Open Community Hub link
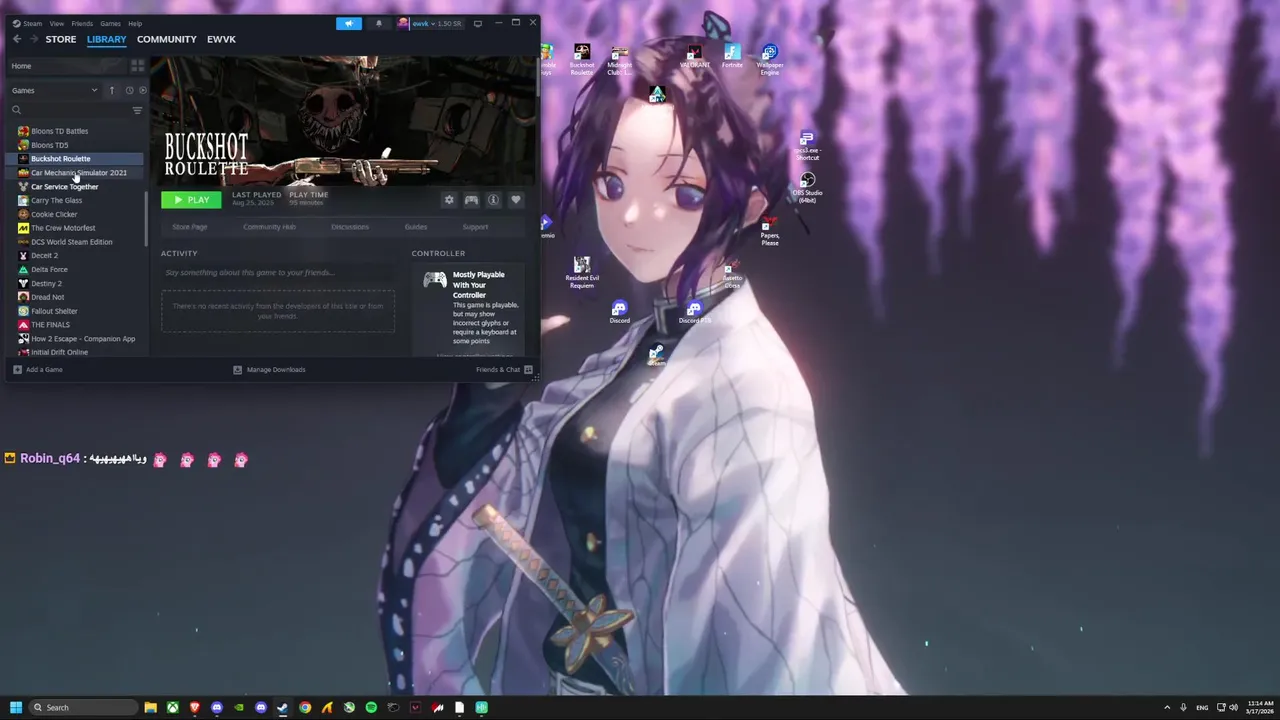Screen dimensions: 1280x720 (269, 227)
